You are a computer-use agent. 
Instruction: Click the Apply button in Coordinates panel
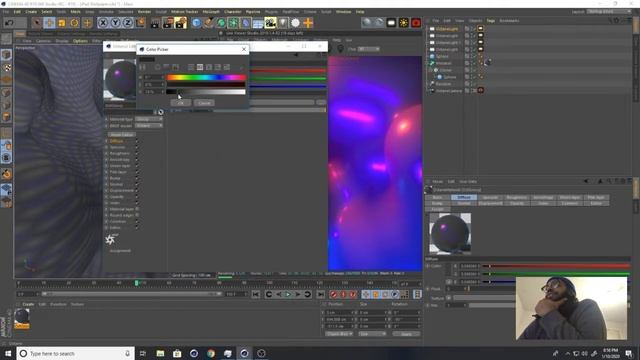click(x=406, y=334)
